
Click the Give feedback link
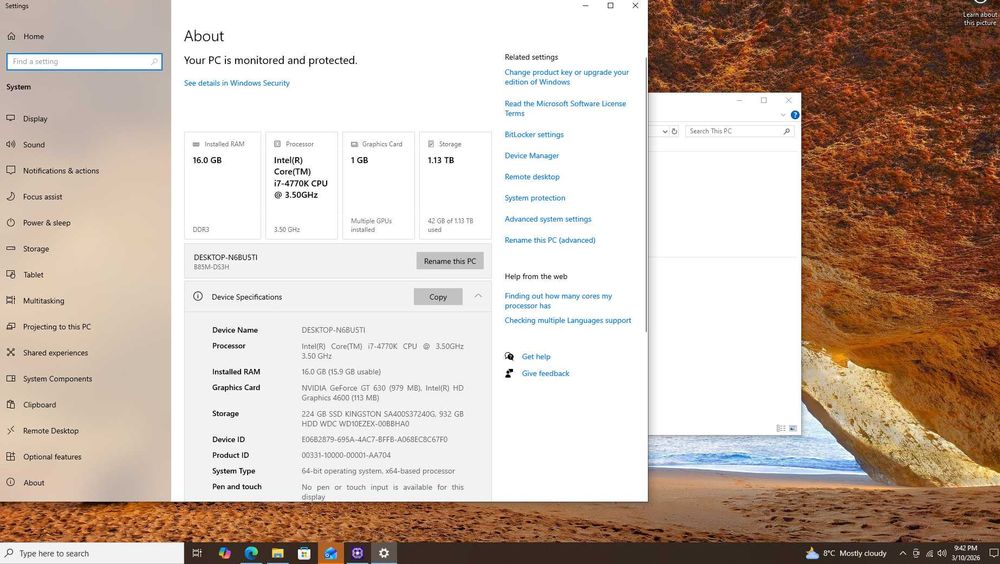point(545,373)
